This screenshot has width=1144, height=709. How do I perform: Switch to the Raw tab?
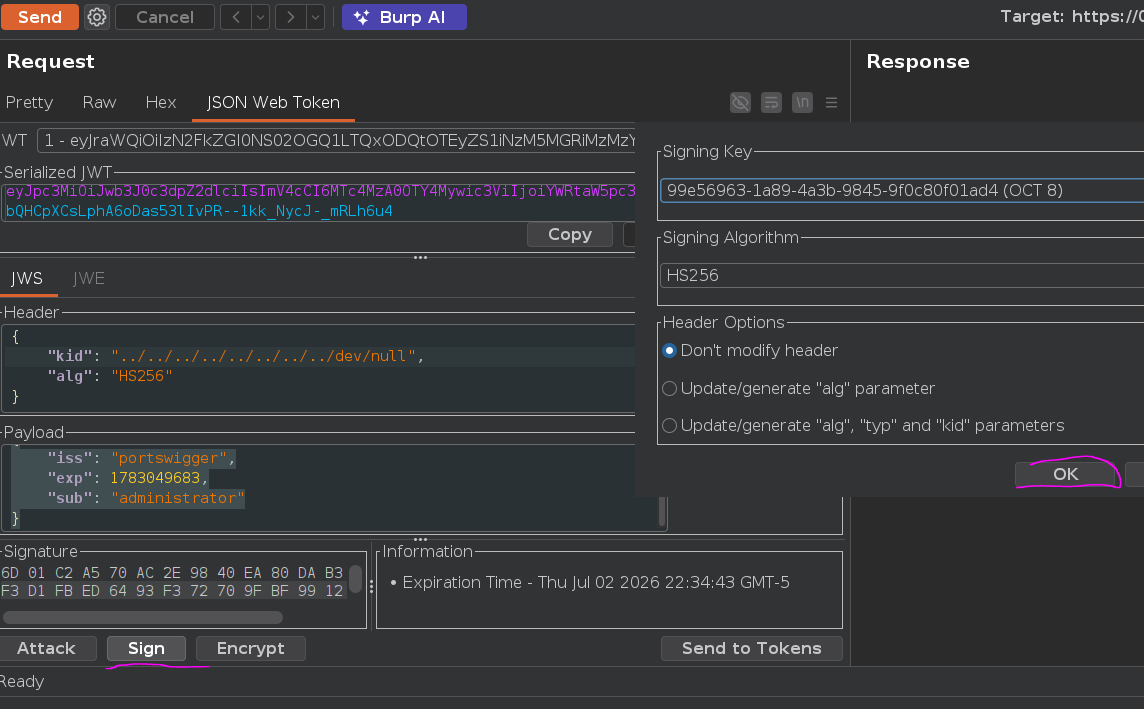tap(99, 102)
